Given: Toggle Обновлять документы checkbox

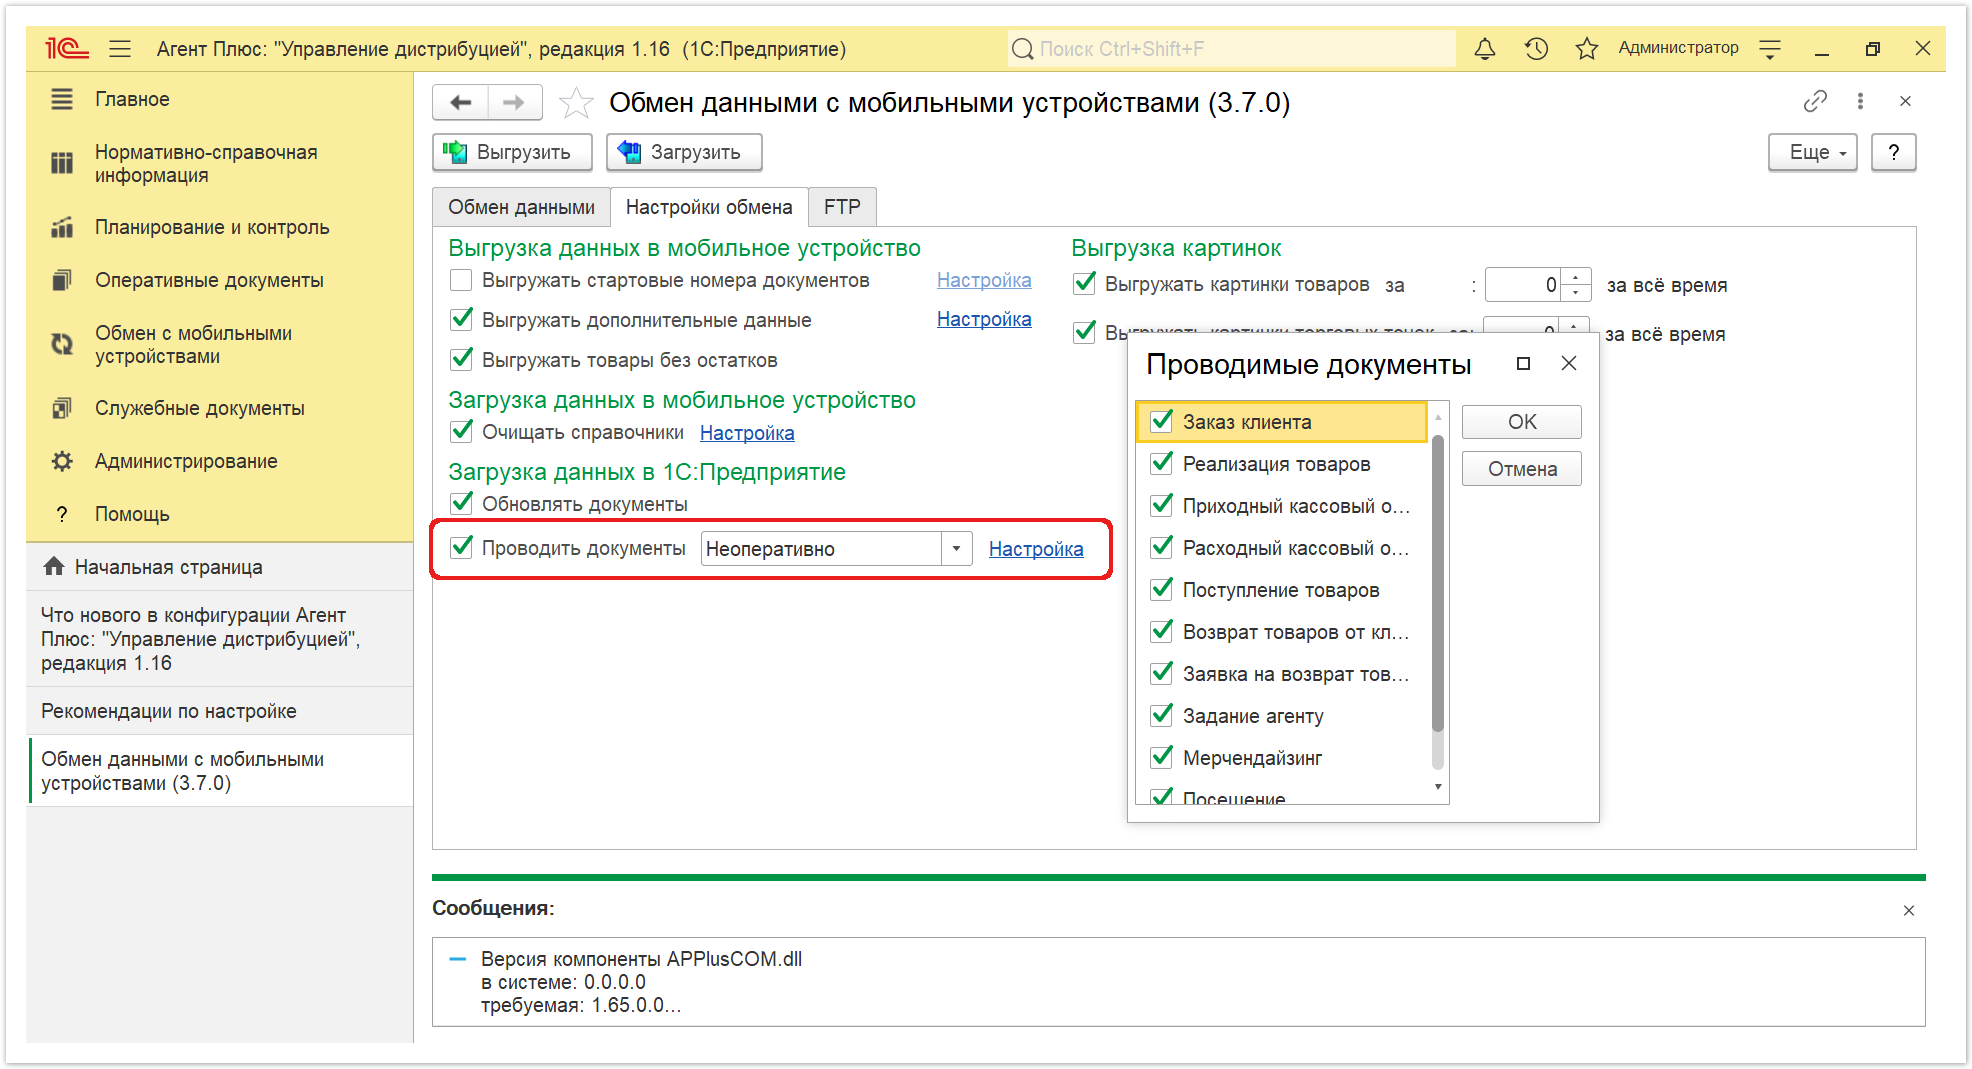Looking at the screenshot, I should click(x=461, y=503).
